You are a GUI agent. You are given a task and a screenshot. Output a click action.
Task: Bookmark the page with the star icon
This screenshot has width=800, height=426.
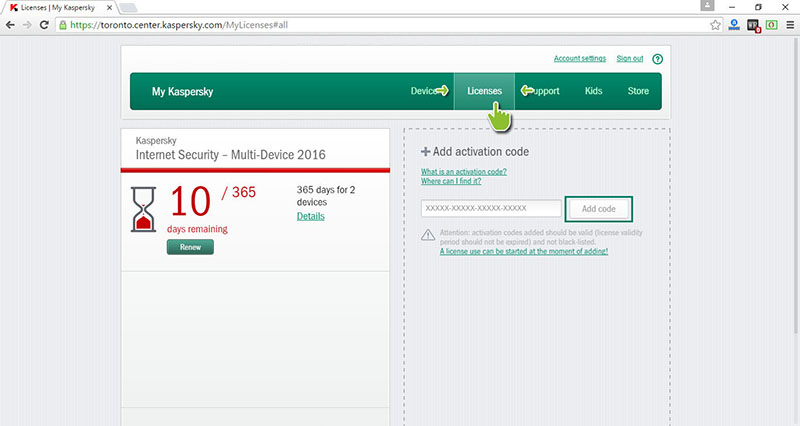pos(715,25)
